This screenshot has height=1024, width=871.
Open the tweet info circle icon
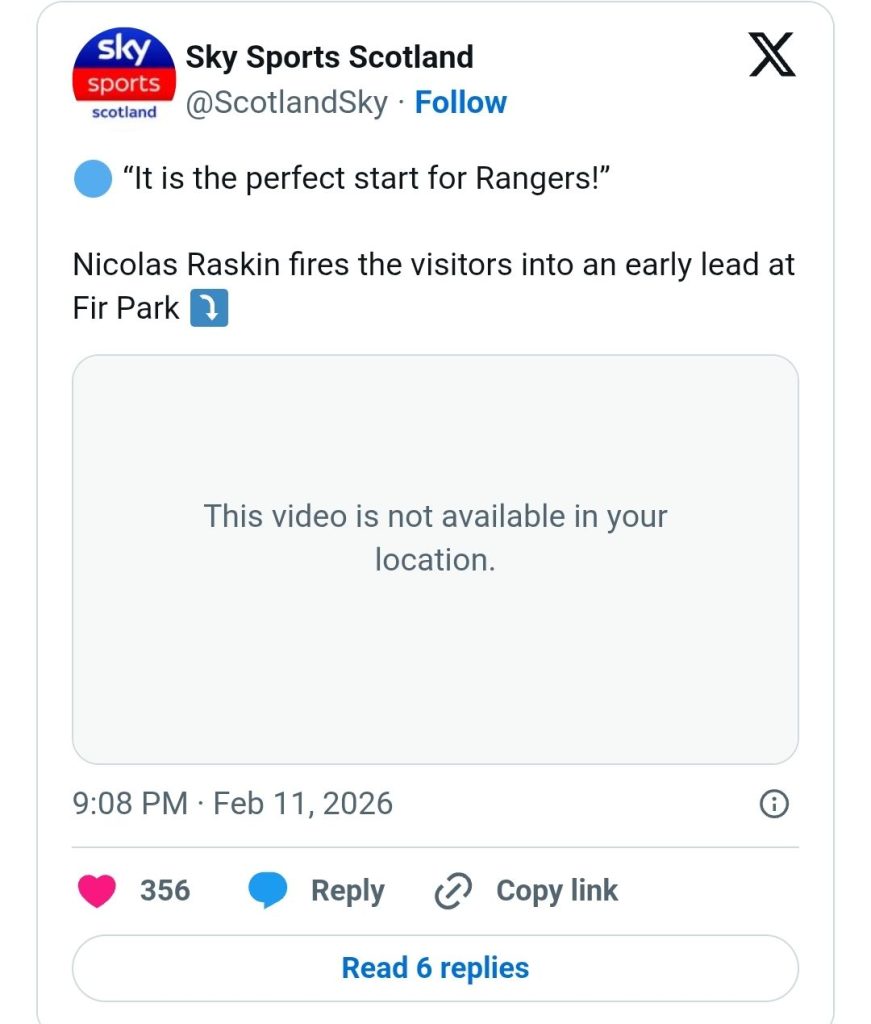pyautogui.click(x=774, y=804)
